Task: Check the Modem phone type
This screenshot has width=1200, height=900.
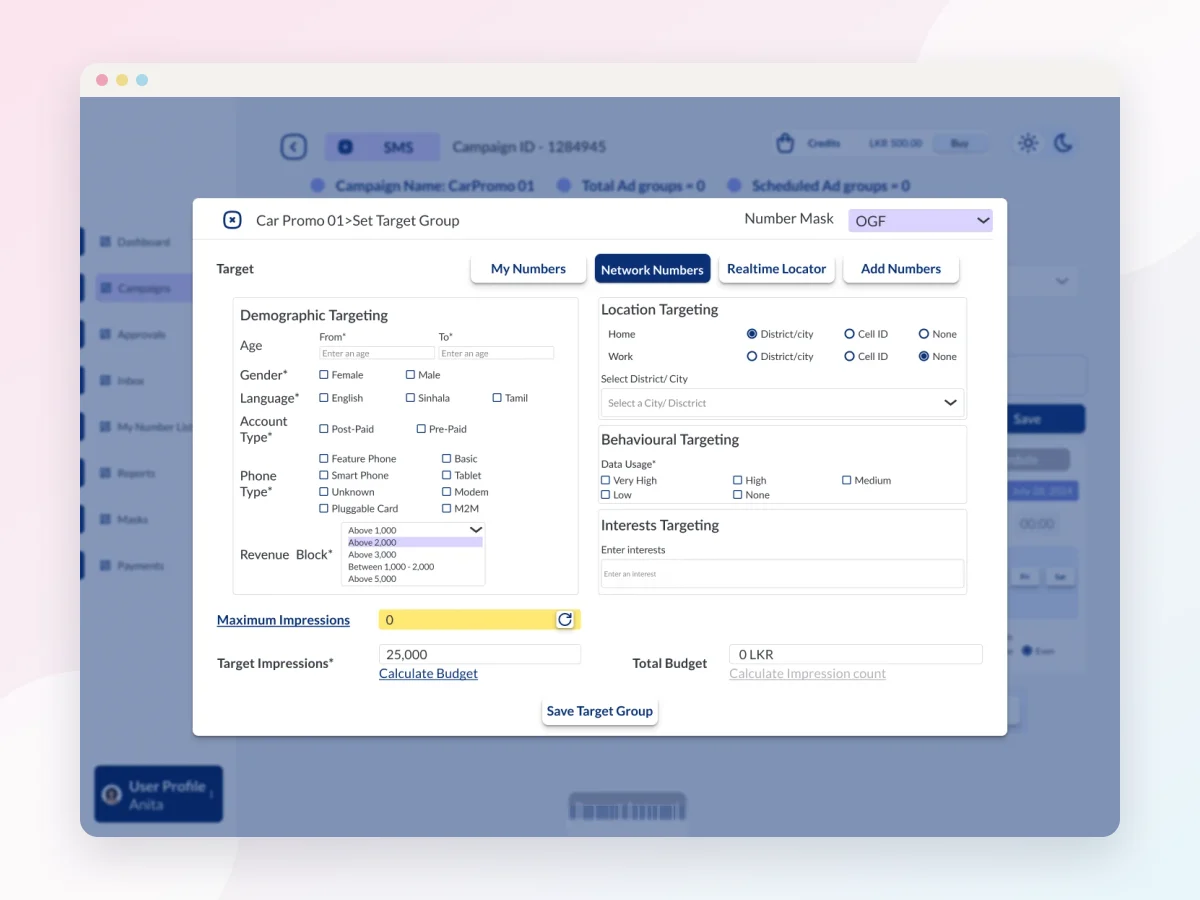Action: tap(447, 492)
